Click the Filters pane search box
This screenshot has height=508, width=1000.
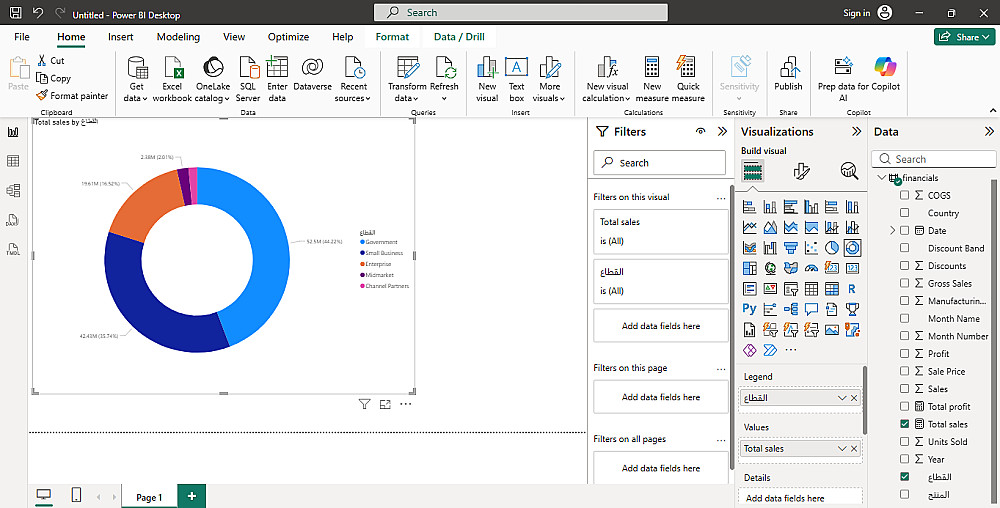pos(660,163)
